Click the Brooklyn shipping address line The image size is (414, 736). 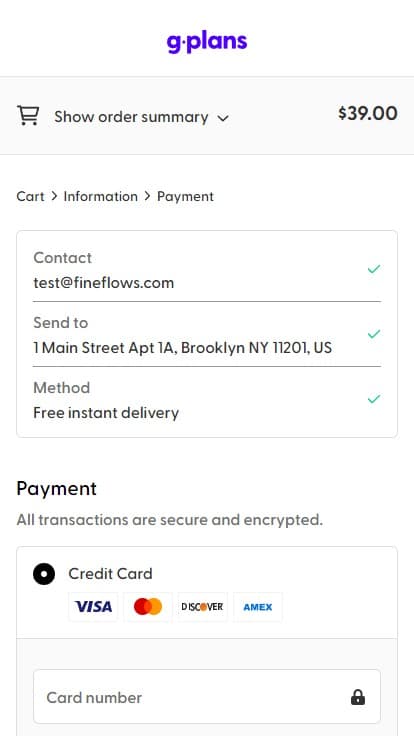(183, 348)
